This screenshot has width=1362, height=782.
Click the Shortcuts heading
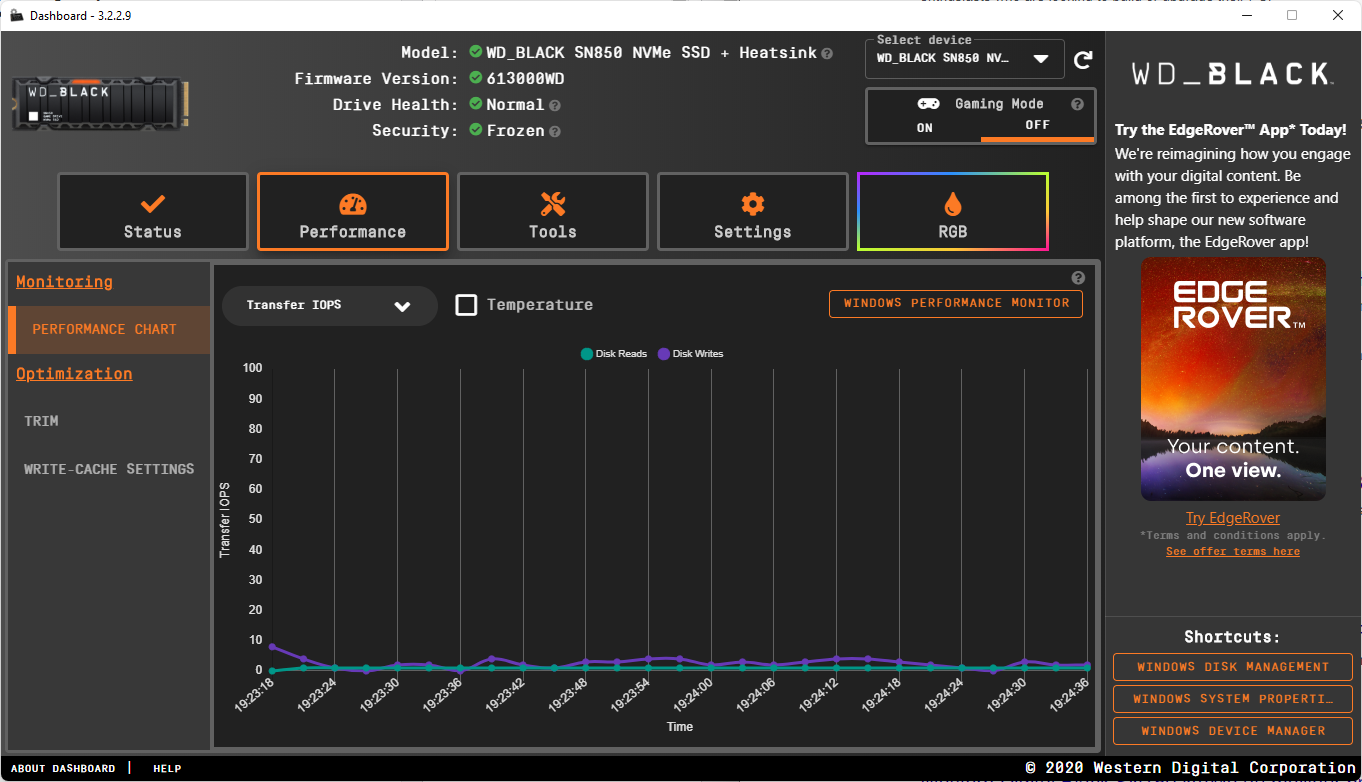1232,637
